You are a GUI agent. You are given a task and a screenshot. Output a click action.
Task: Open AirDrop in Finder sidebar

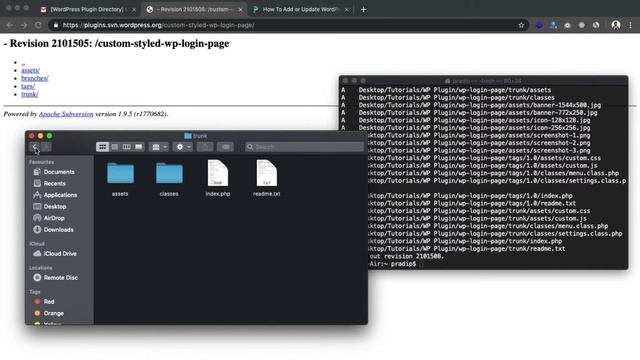coord(54,218)
